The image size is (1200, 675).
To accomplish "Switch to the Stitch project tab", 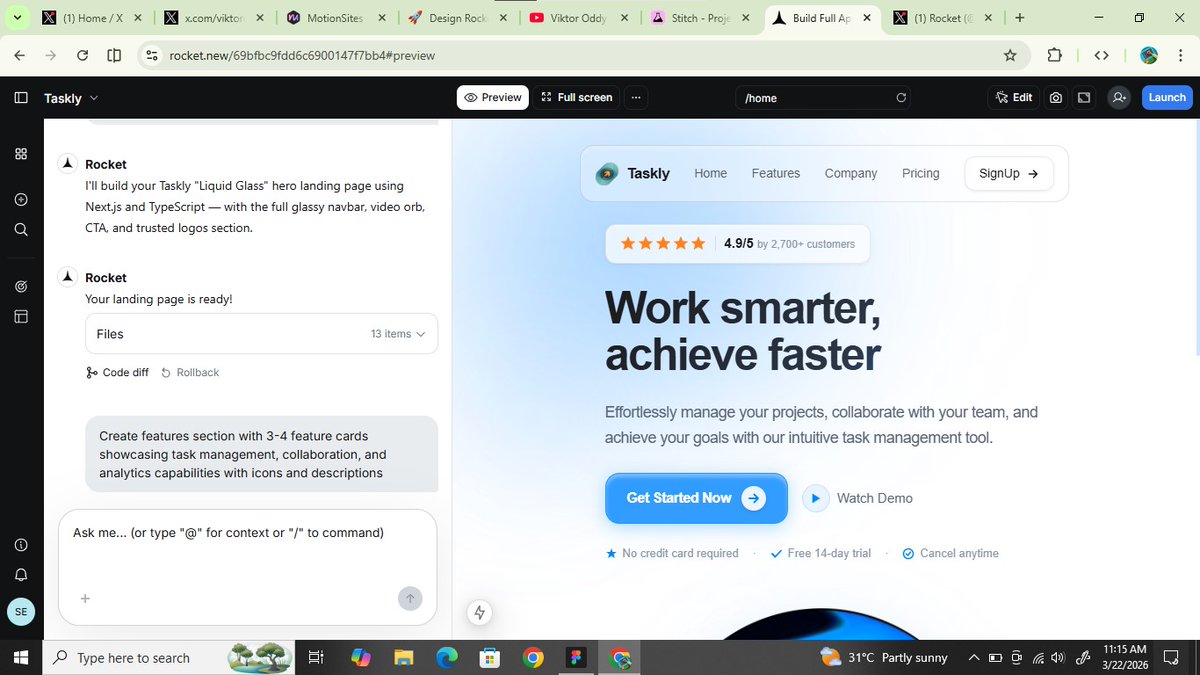I will (x=700, y=18).
